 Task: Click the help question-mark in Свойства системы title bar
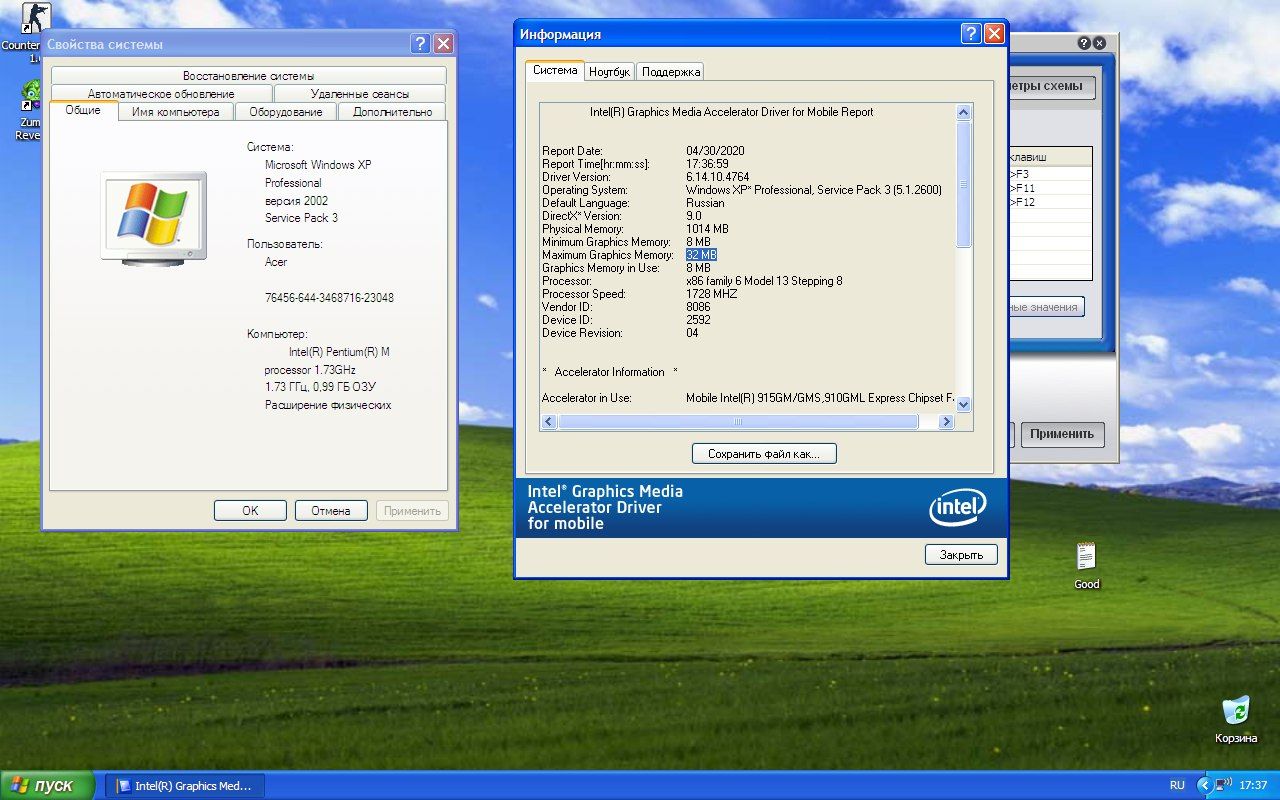pos(421,44)
